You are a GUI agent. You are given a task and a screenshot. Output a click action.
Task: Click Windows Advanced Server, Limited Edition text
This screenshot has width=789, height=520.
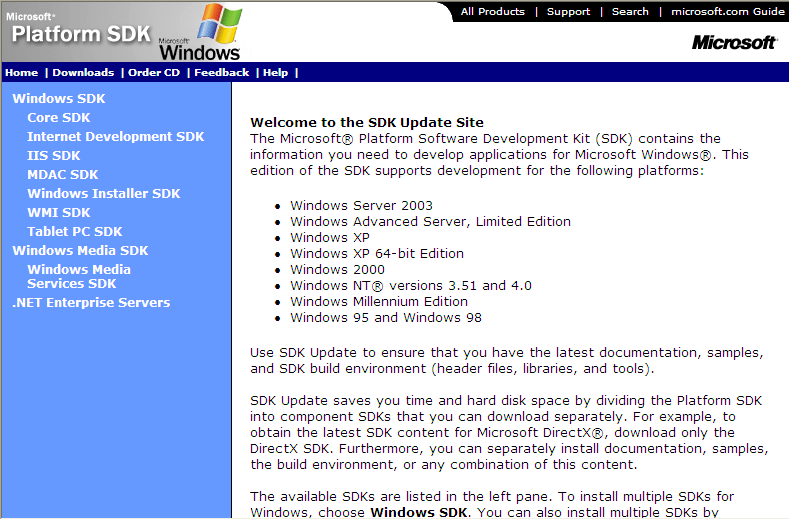point(430,221)
